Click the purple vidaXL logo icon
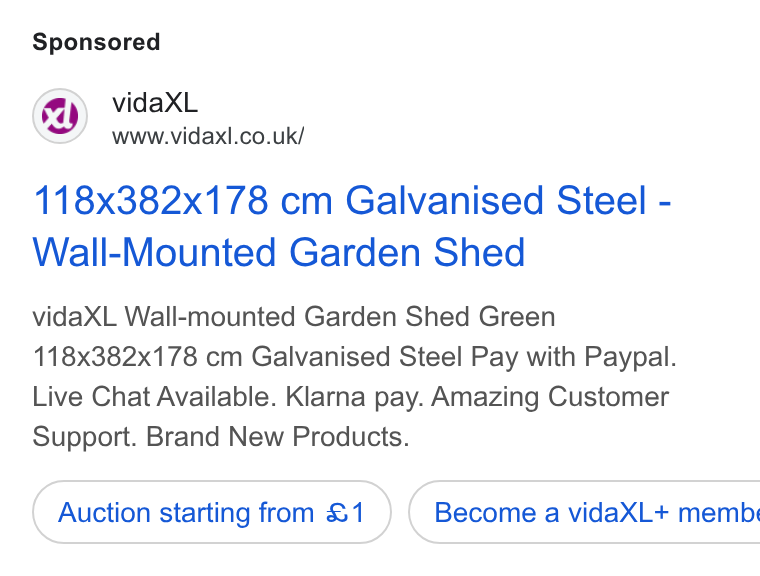Screen dimensions: 760x576 60,116
